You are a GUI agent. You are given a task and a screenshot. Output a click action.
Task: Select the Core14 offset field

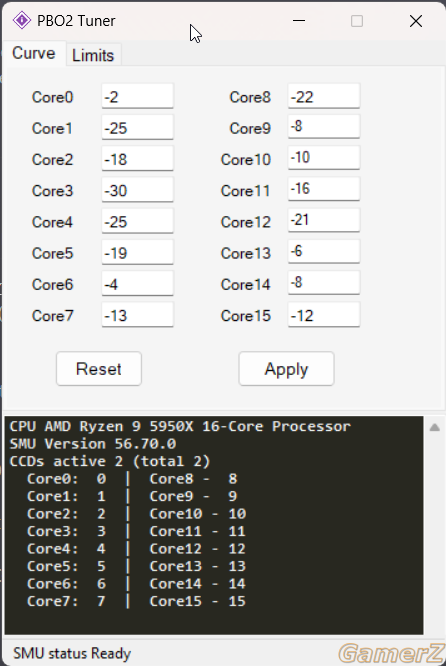pos(324,283)
